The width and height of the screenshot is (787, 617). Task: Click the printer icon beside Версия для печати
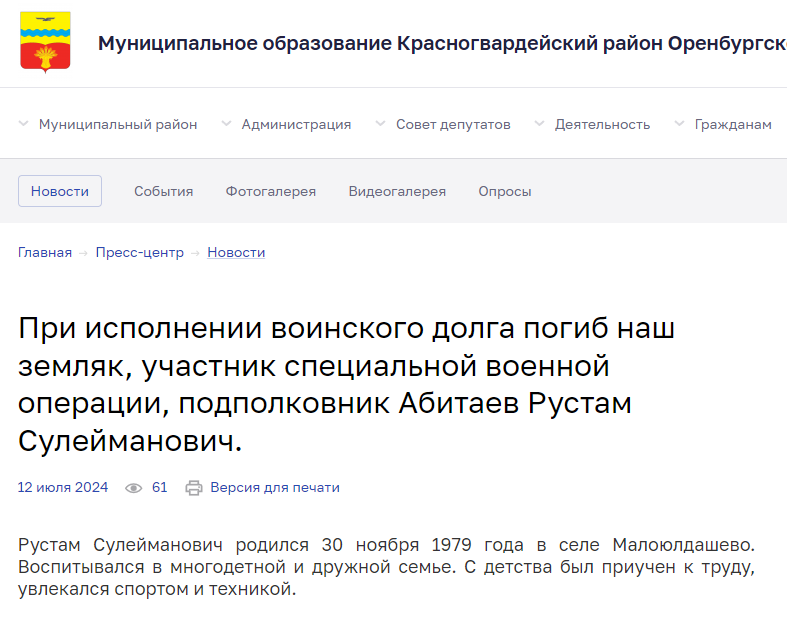(x=194, y=488)
